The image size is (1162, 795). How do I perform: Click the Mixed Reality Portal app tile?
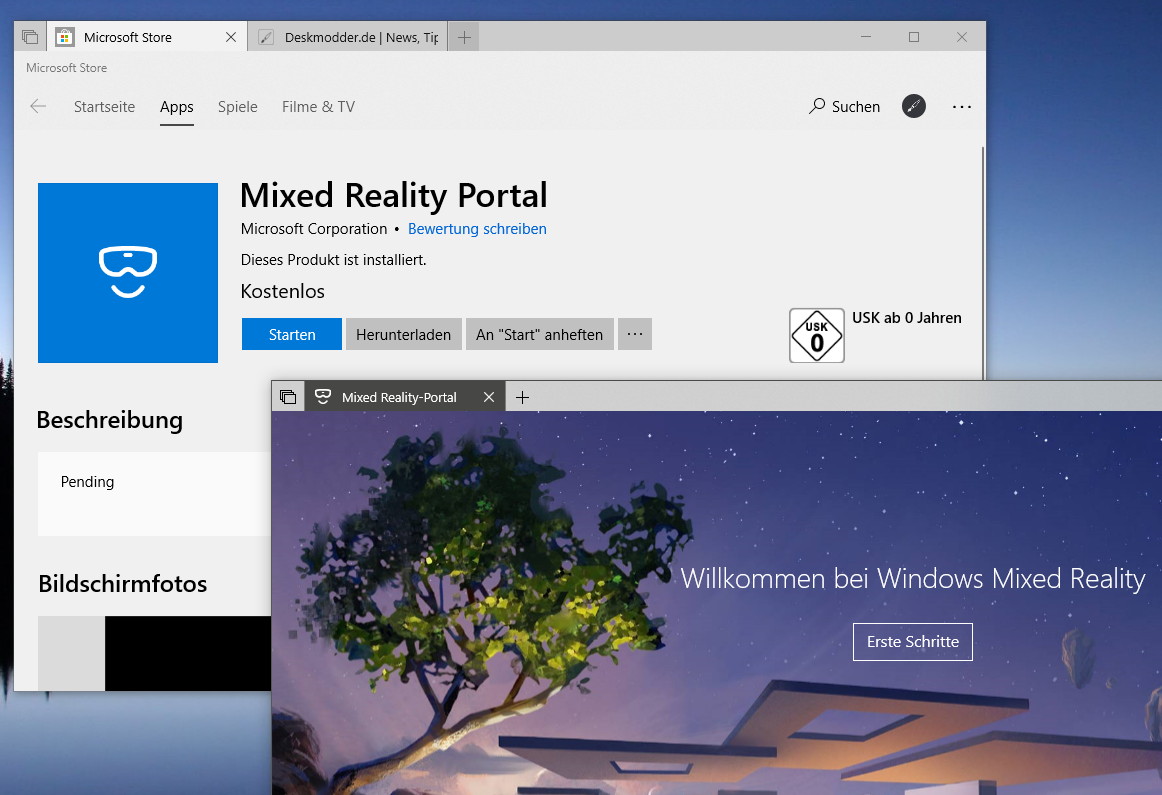(x=128, y=273)
